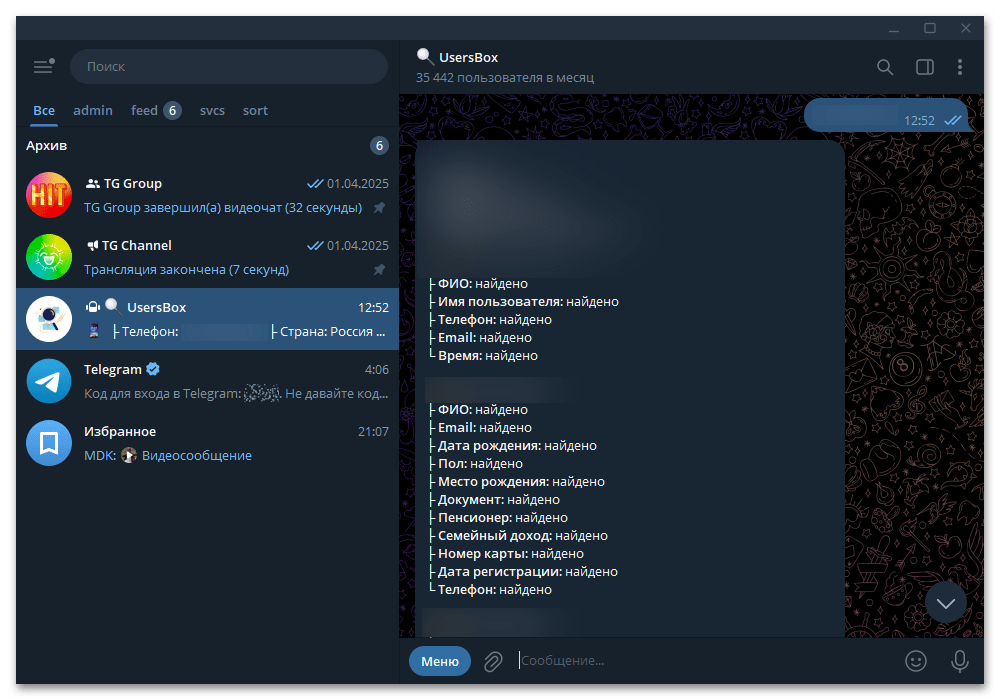The height and width of the screenshot is (700, 1000).
Task: Switch to the svcs folder tab
Action: tap(212, 110)
